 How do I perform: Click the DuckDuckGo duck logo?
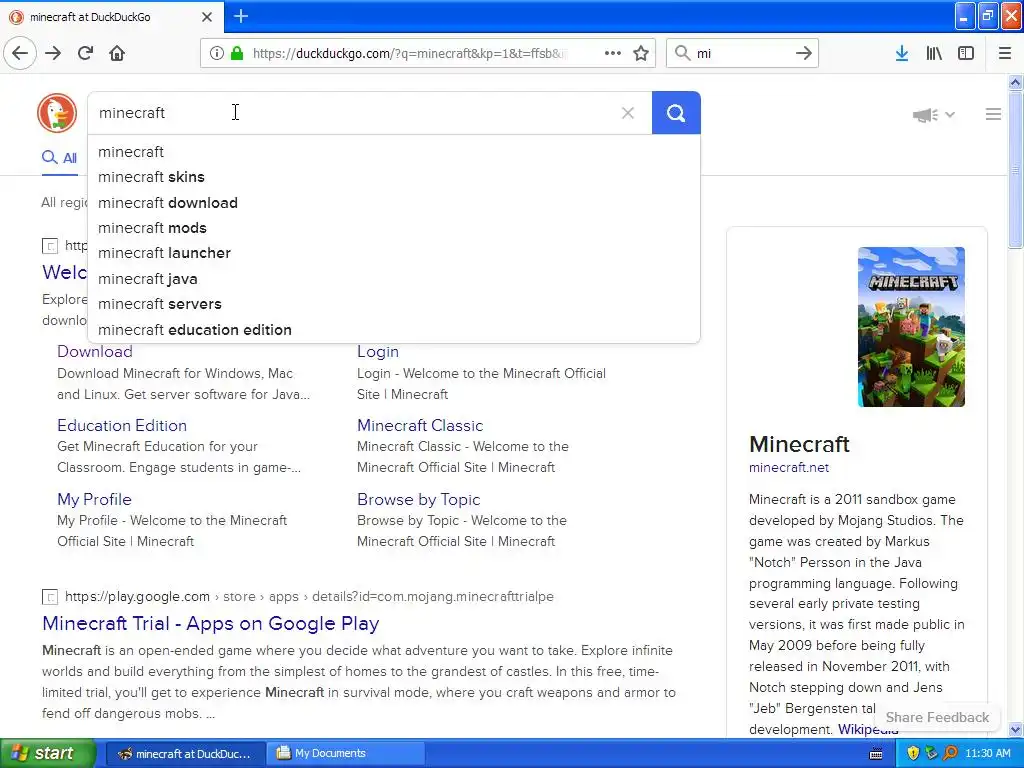(57, 113)
